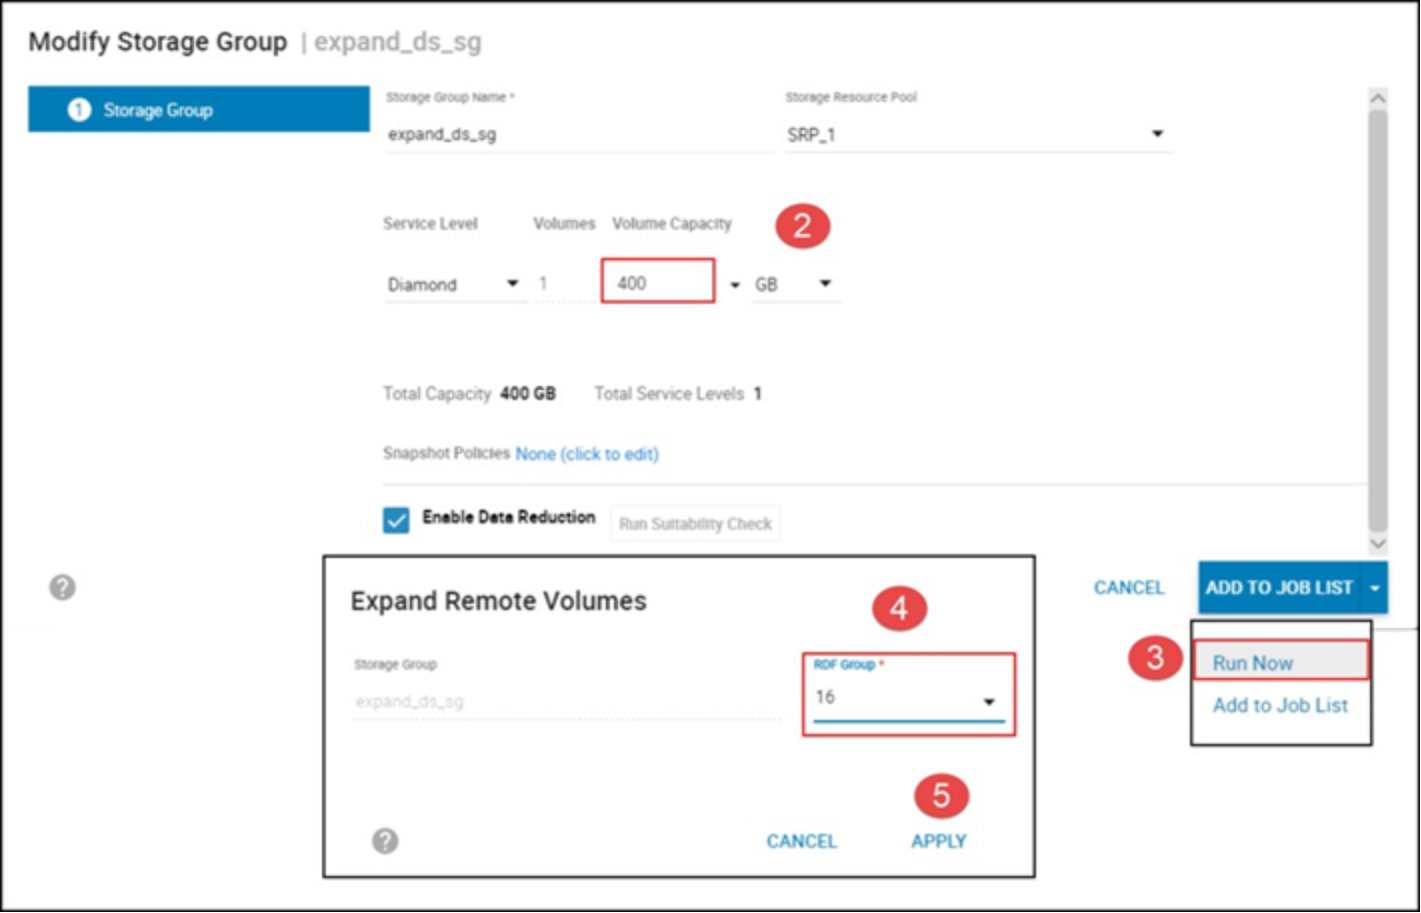Viewport: 1421px width, 913px height.
Task: Cancel the Modify Storage Group dialog
Action: (1129, 588)
